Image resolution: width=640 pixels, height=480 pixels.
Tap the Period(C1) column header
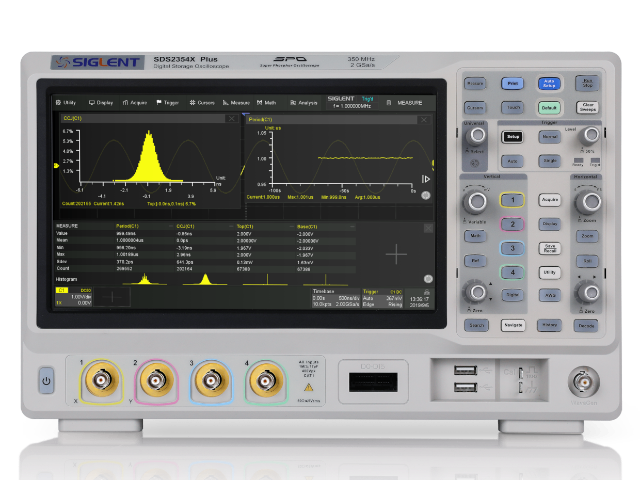click(x=128, y=226)
